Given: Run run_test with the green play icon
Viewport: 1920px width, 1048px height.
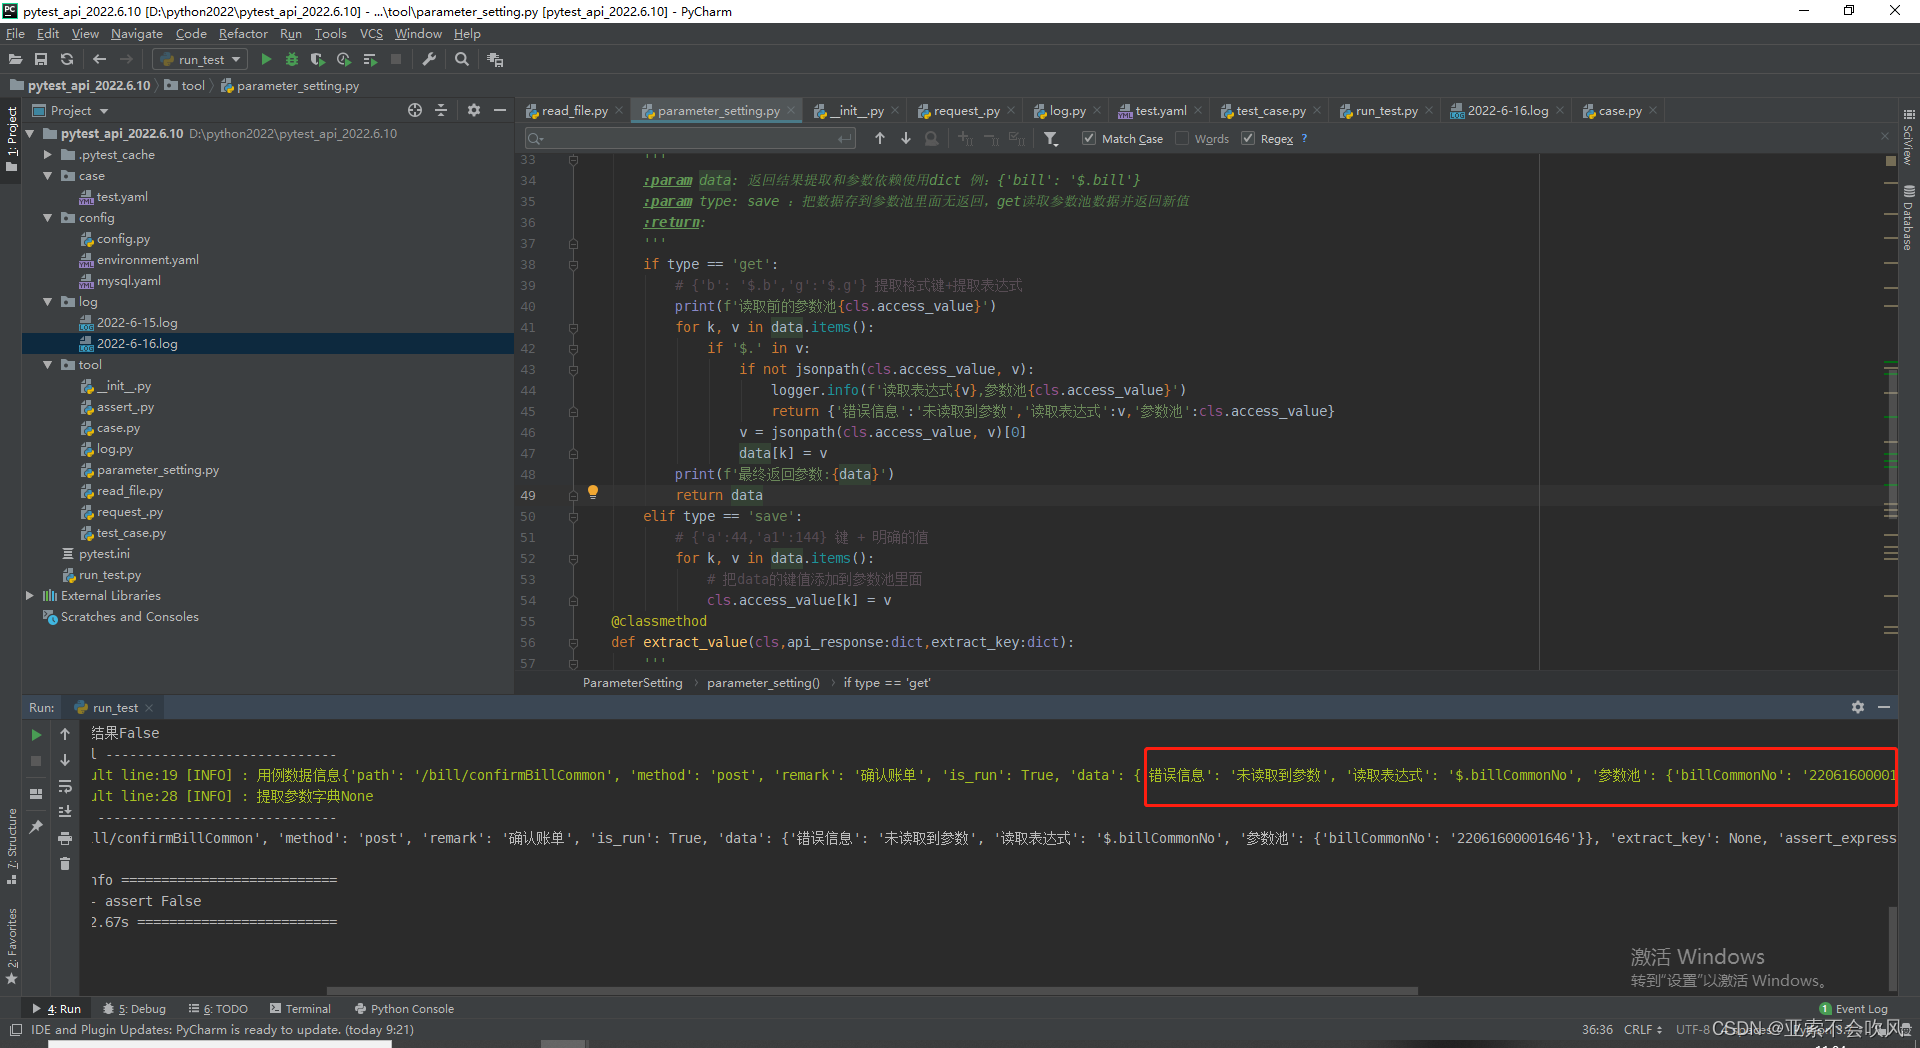Looking at the screenshot, I should click(266, 59).
